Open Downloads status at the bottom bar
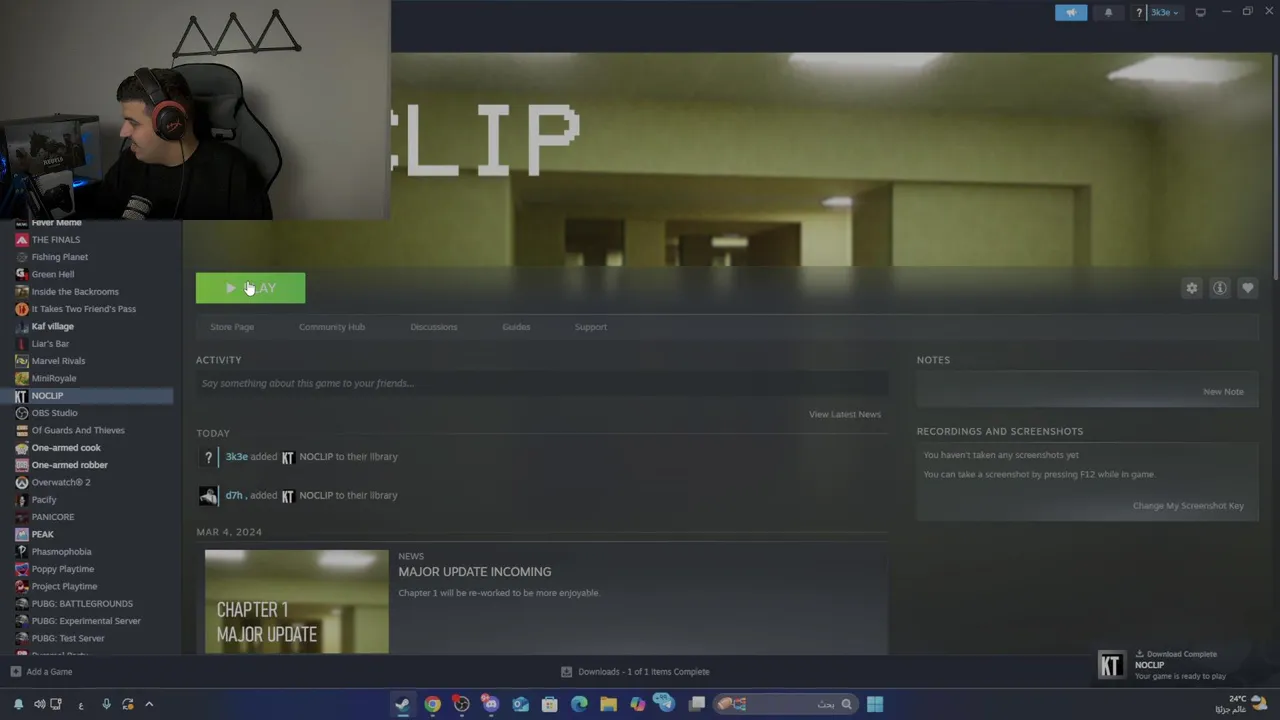This screenshot has height=720, width=1280. (x=635, y=672)
